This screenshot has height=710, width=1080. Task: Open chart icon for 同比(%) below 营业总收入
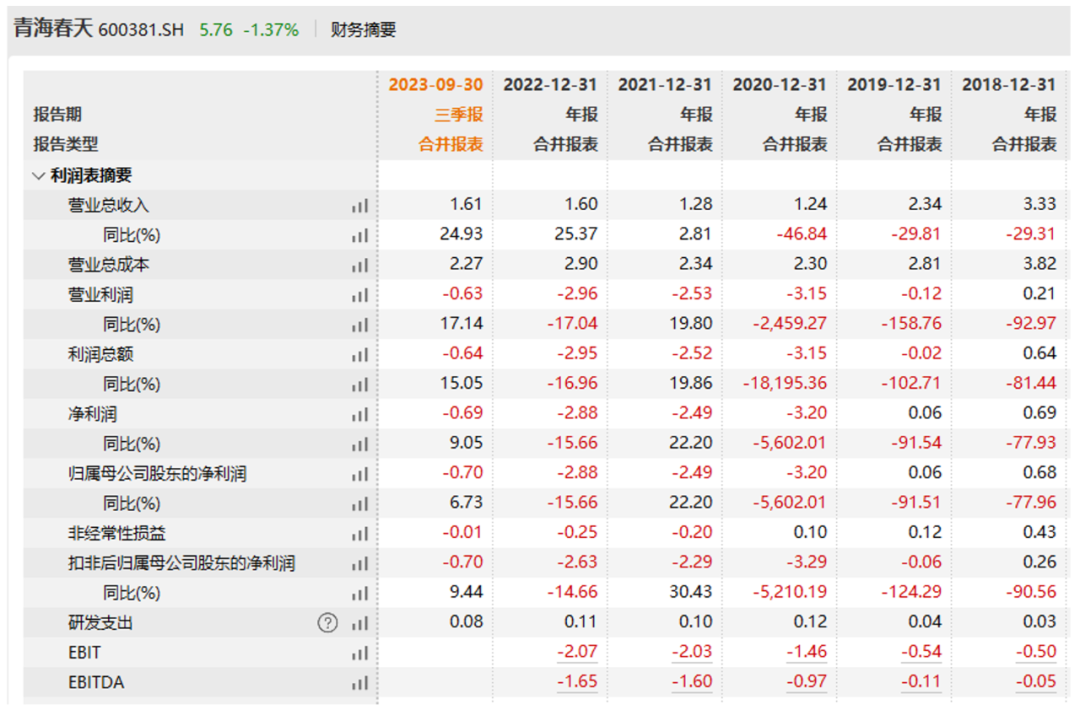(x=360, y=236)
